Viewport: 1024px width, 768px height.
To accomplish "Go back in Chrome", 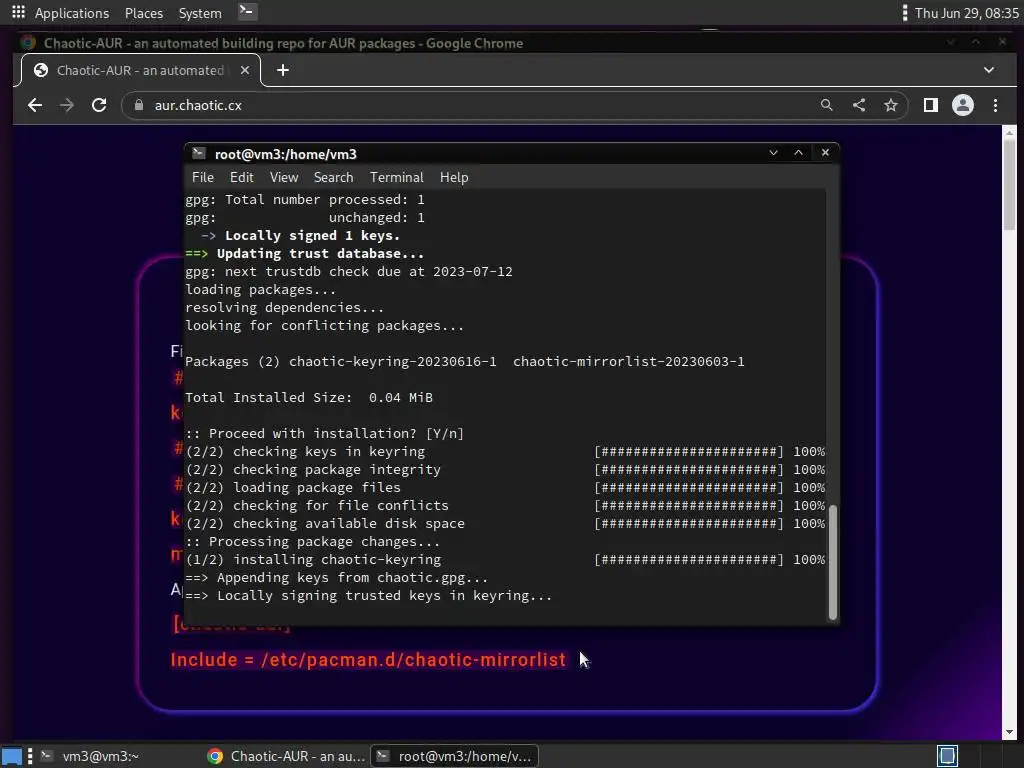I will coord(35,105).
